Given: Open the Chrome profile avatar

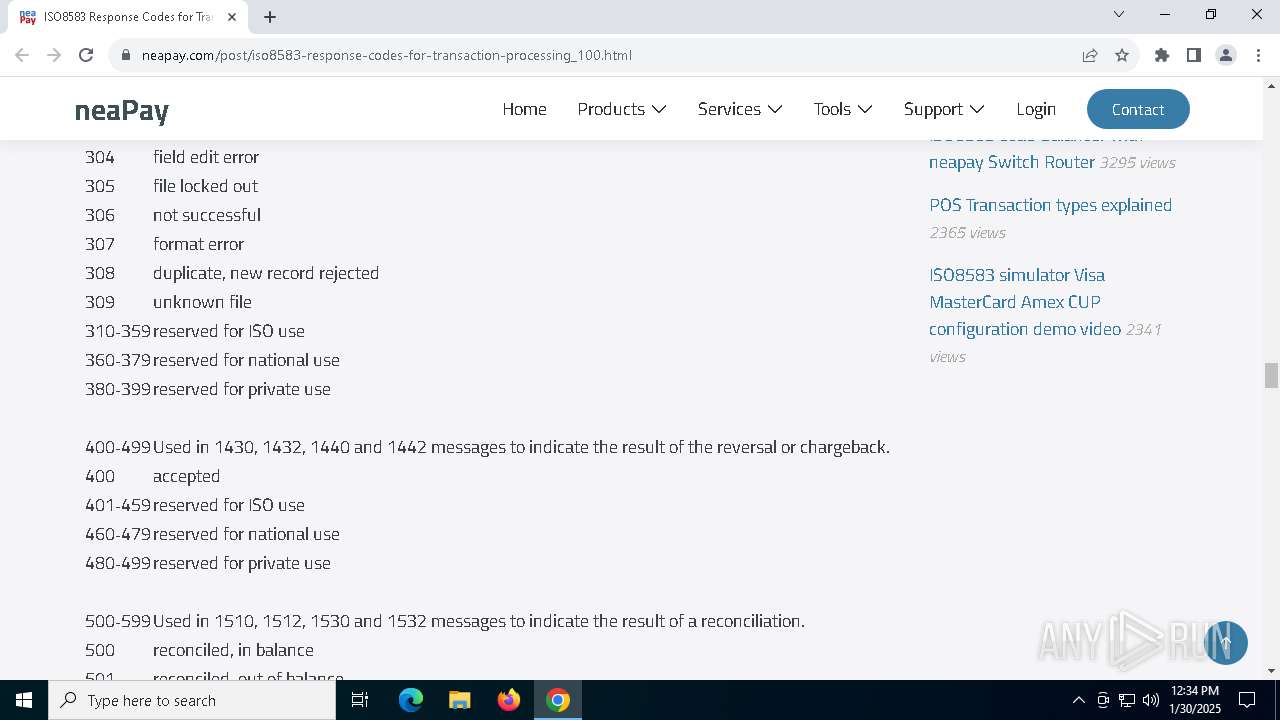Looking at the screenshot, I should click(x=1226, y=55).
